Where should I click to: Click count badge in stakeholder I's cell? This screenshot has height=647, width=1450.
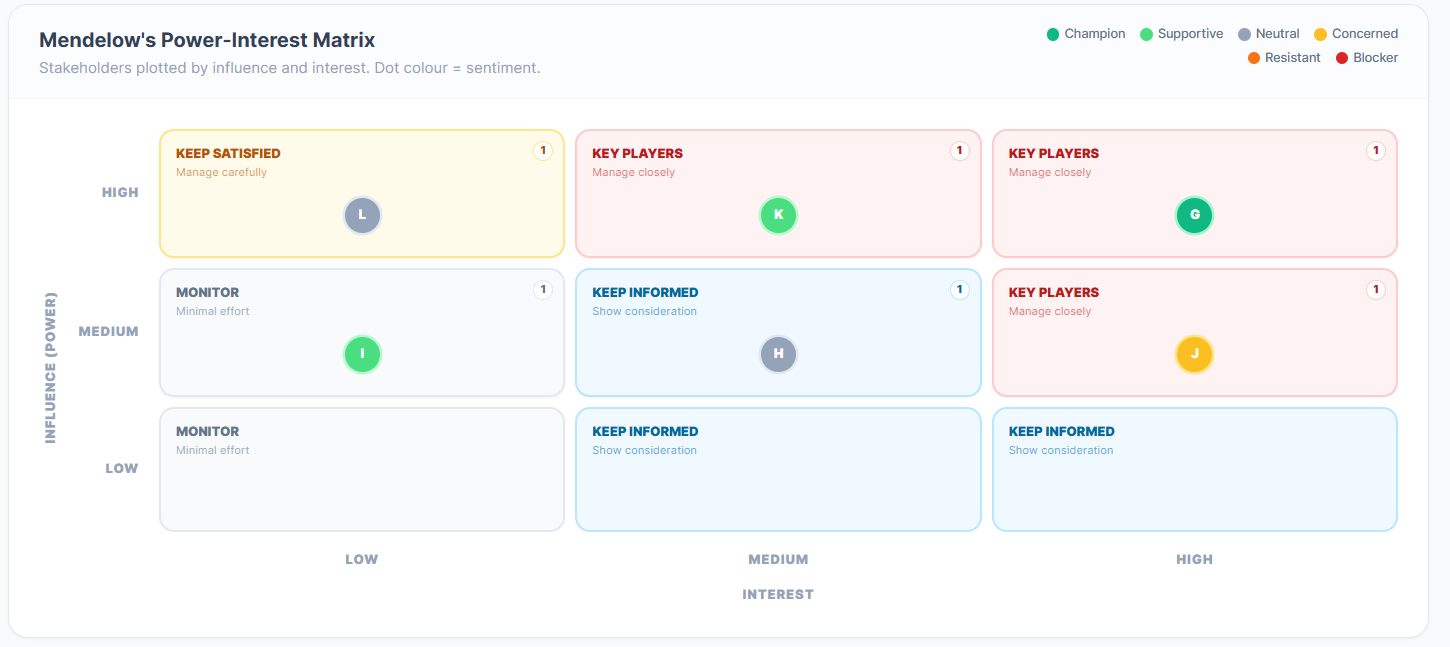pyautogui.click(x=543, y=290)
